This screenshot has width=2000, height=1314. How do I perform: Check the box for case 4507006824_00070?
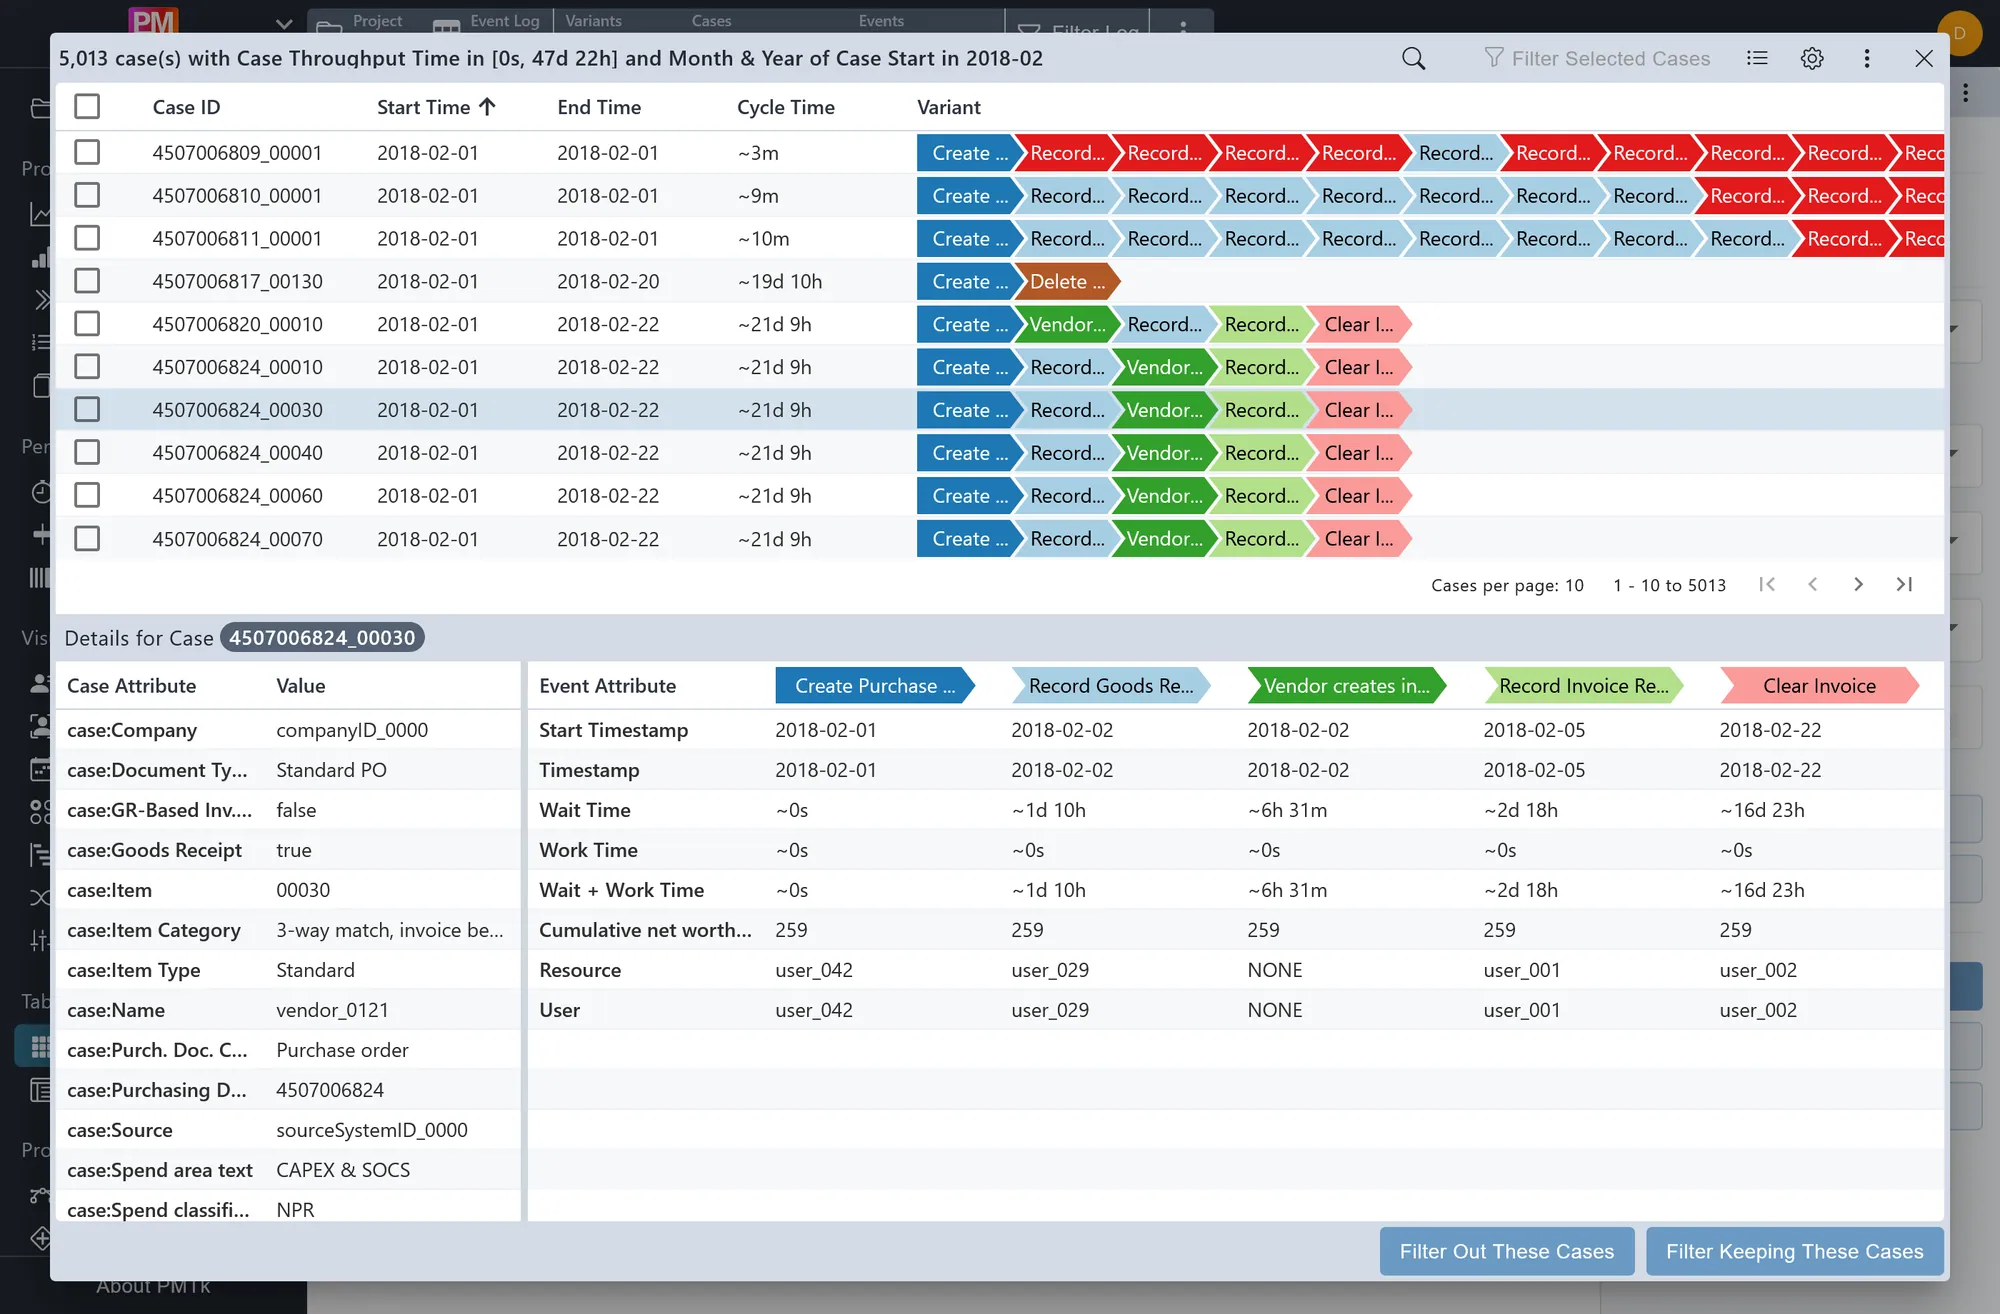click(x=87, y=539)
